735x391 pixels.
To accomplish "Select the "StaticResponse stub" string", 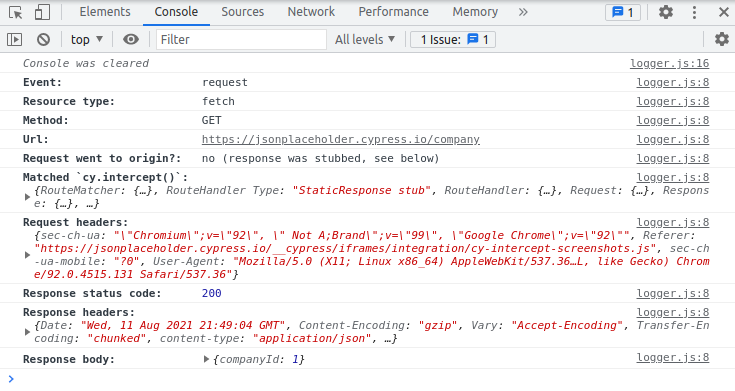I will pos(361,190).
